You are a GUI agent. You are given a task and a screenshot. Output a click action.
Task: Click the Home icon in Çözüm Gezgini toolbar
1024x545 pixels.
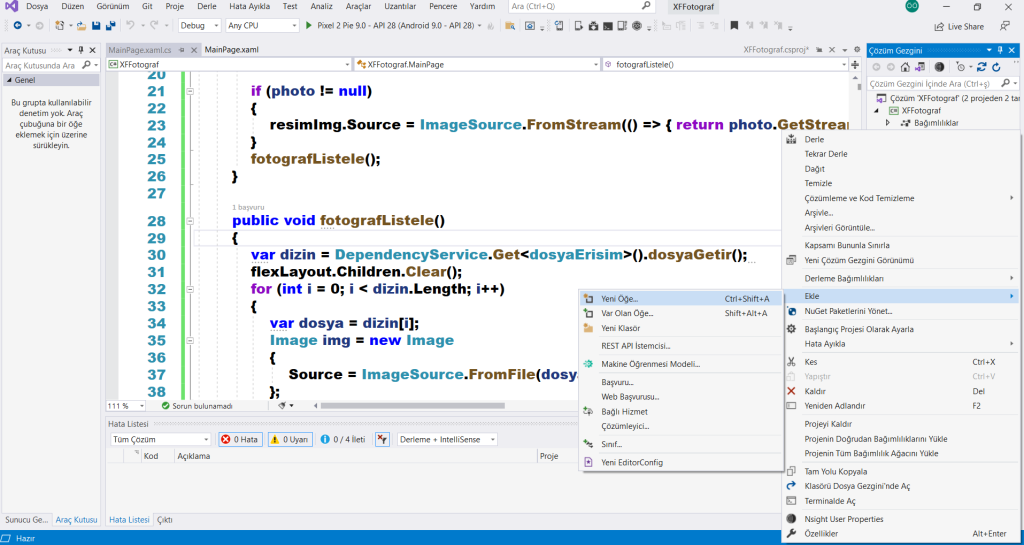click(x=904, y=67)
